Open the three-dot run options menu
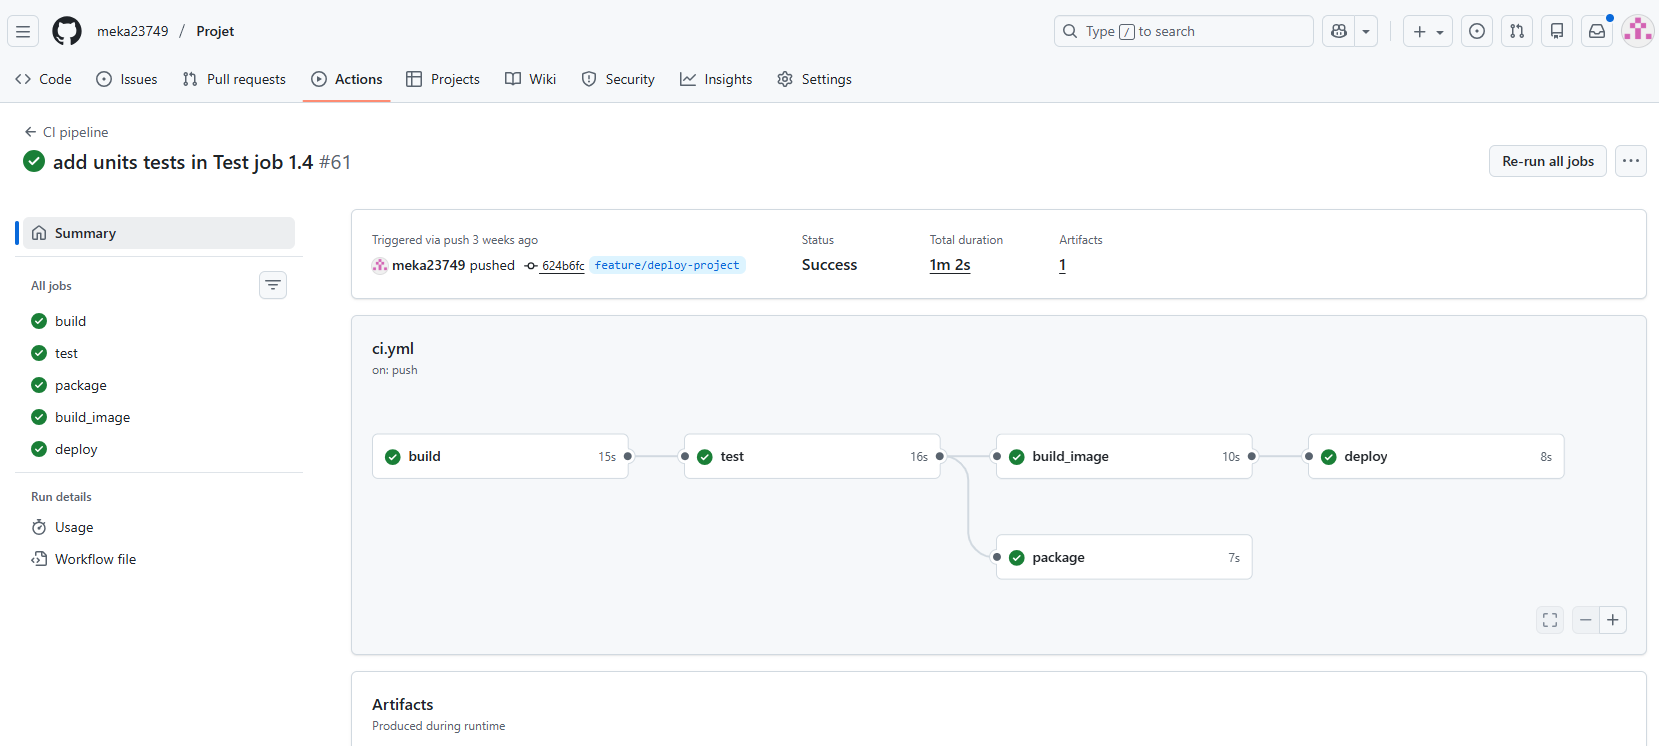This screenshot has width=1659, height=746. click(1631, 161)
